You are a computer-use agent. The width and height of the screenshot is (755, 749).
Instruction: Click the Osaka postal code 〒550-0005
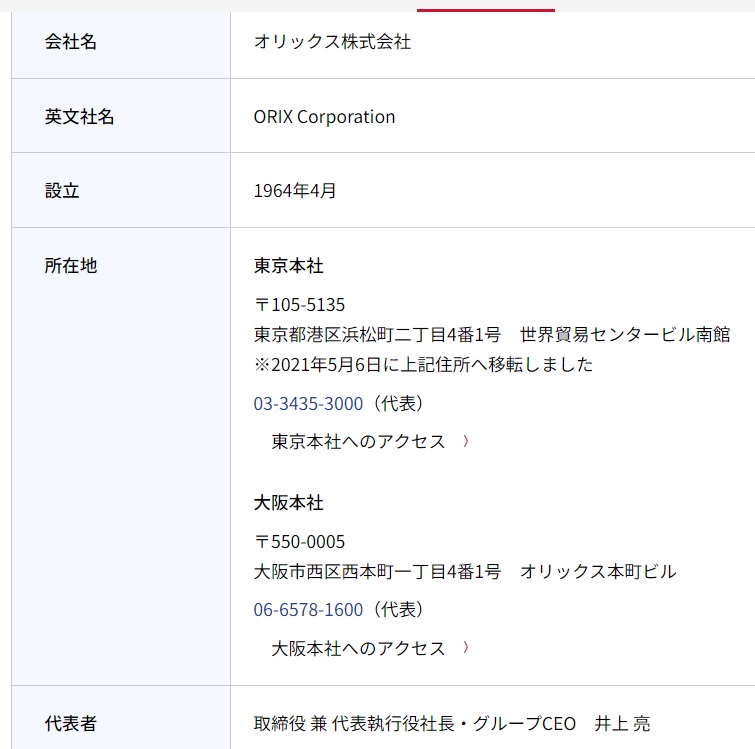pyautogui.click(x=299, y=542)
